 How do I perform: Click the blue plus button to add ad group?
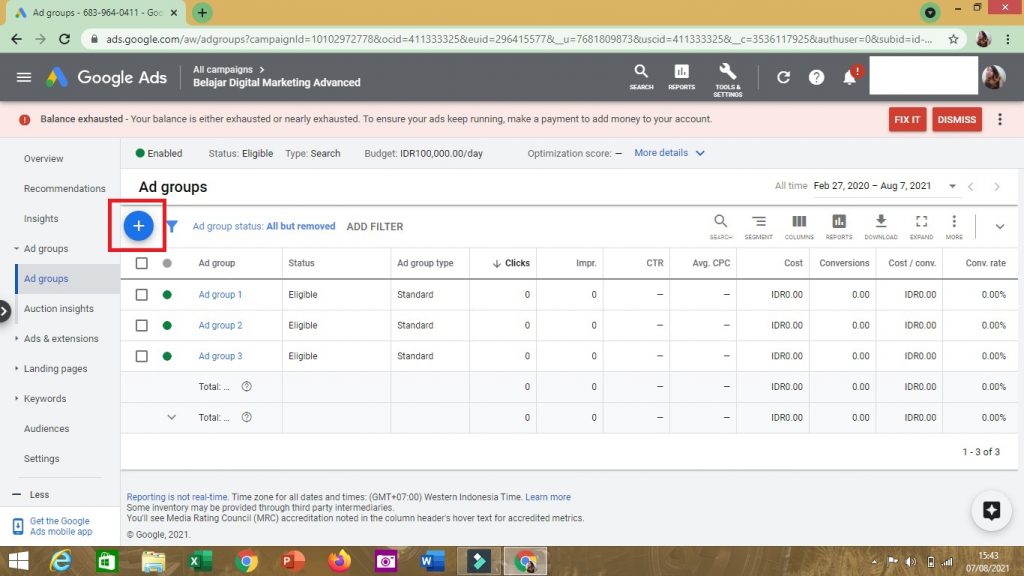[x=139, y=226]
